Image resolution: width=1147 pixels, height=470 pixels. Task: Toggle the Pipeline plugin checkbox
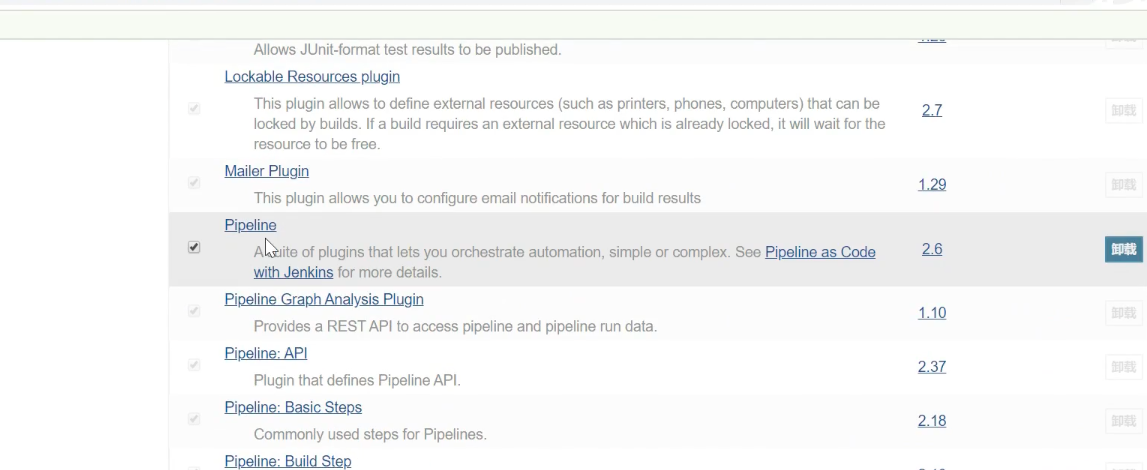pyautogui.click(x=194, y=247)
